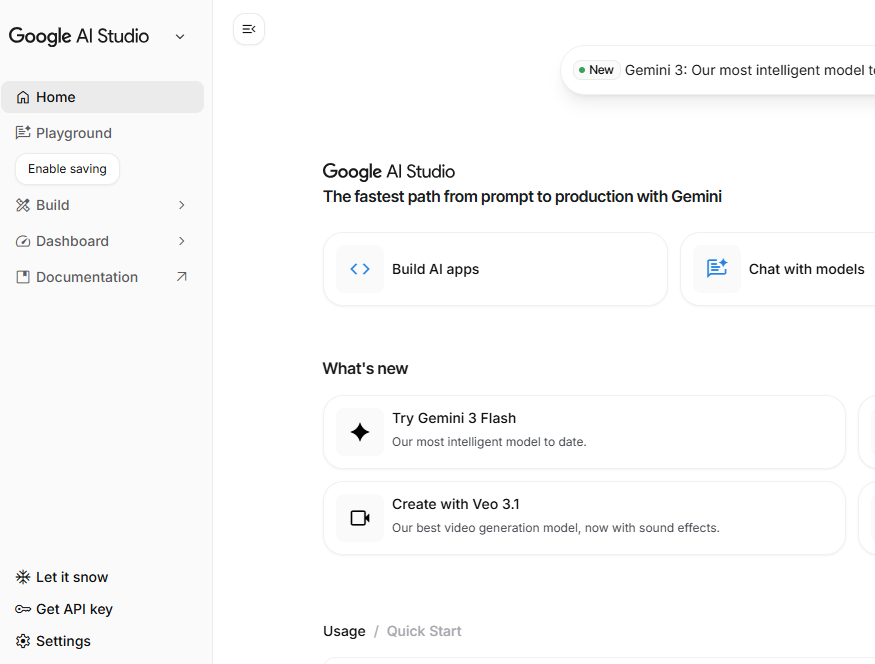
Task: Collapse the sidebar navigation panel
Action: [x=249, y=29]
